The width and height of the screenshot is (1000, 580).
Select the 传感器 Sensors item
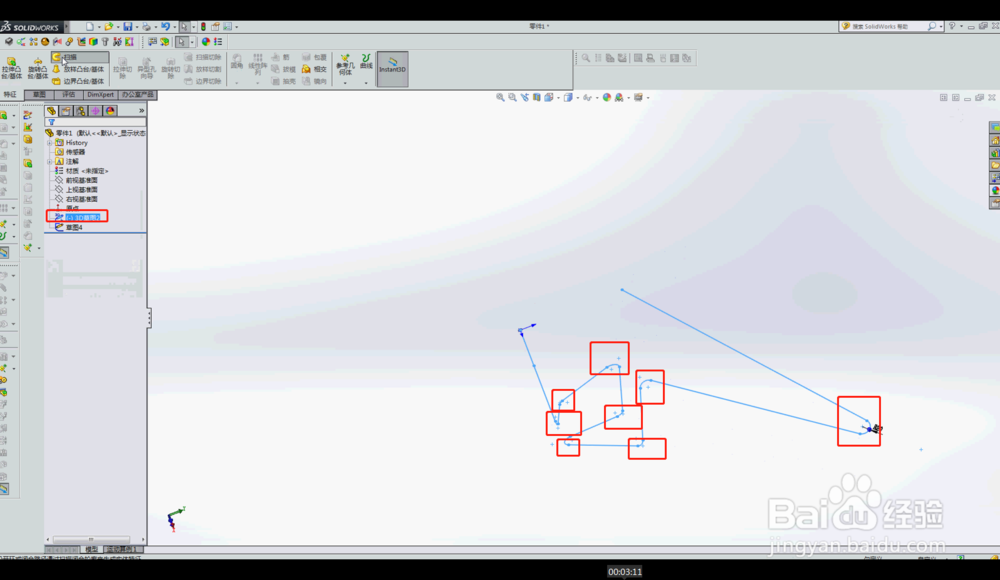70,152
